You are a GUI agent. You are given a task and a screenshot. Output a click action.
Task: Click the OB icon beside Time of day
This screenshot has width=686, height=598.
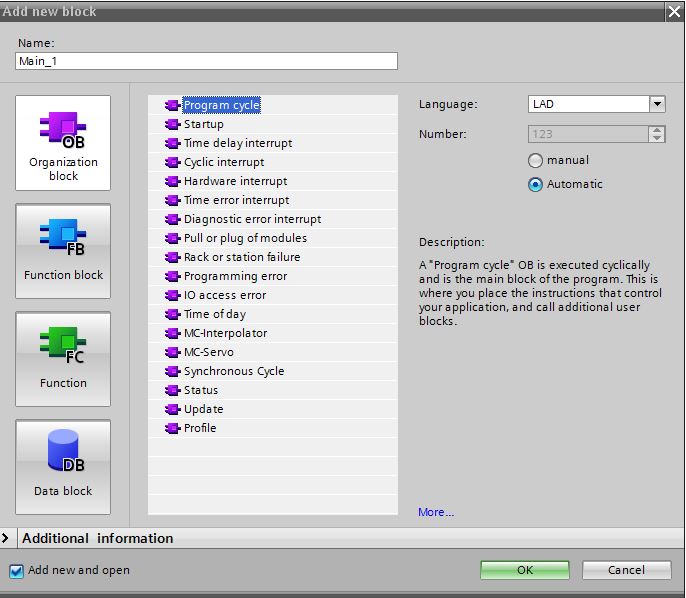[172, 314]
